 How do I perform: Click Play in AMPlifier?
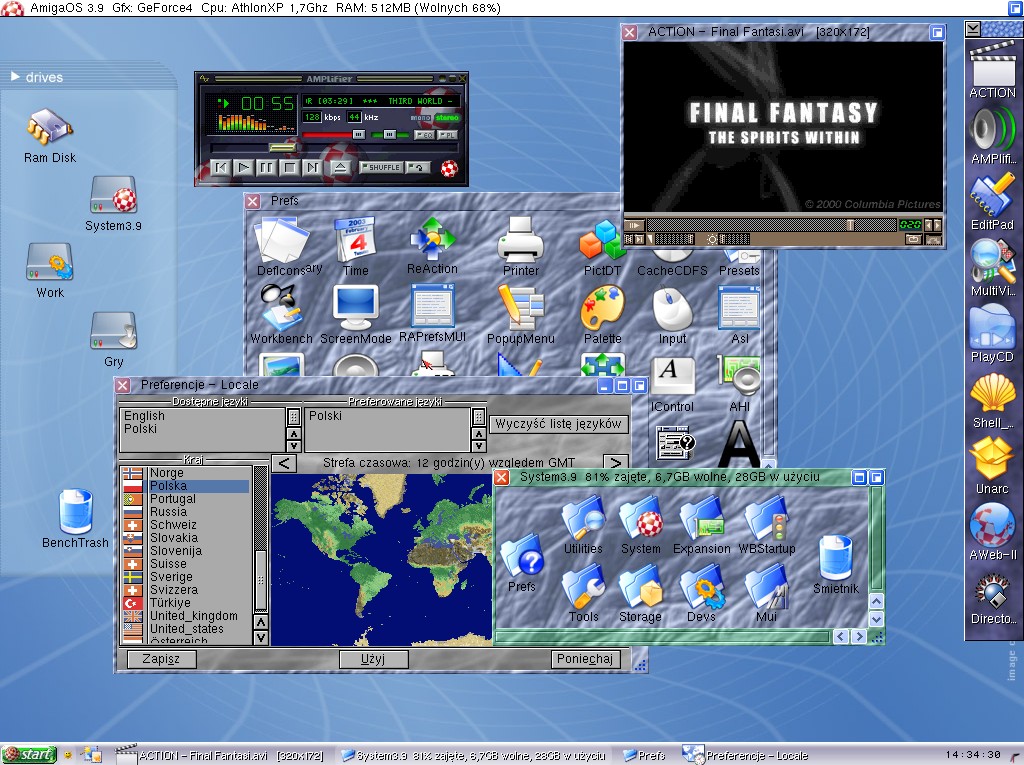coord(244,167)
